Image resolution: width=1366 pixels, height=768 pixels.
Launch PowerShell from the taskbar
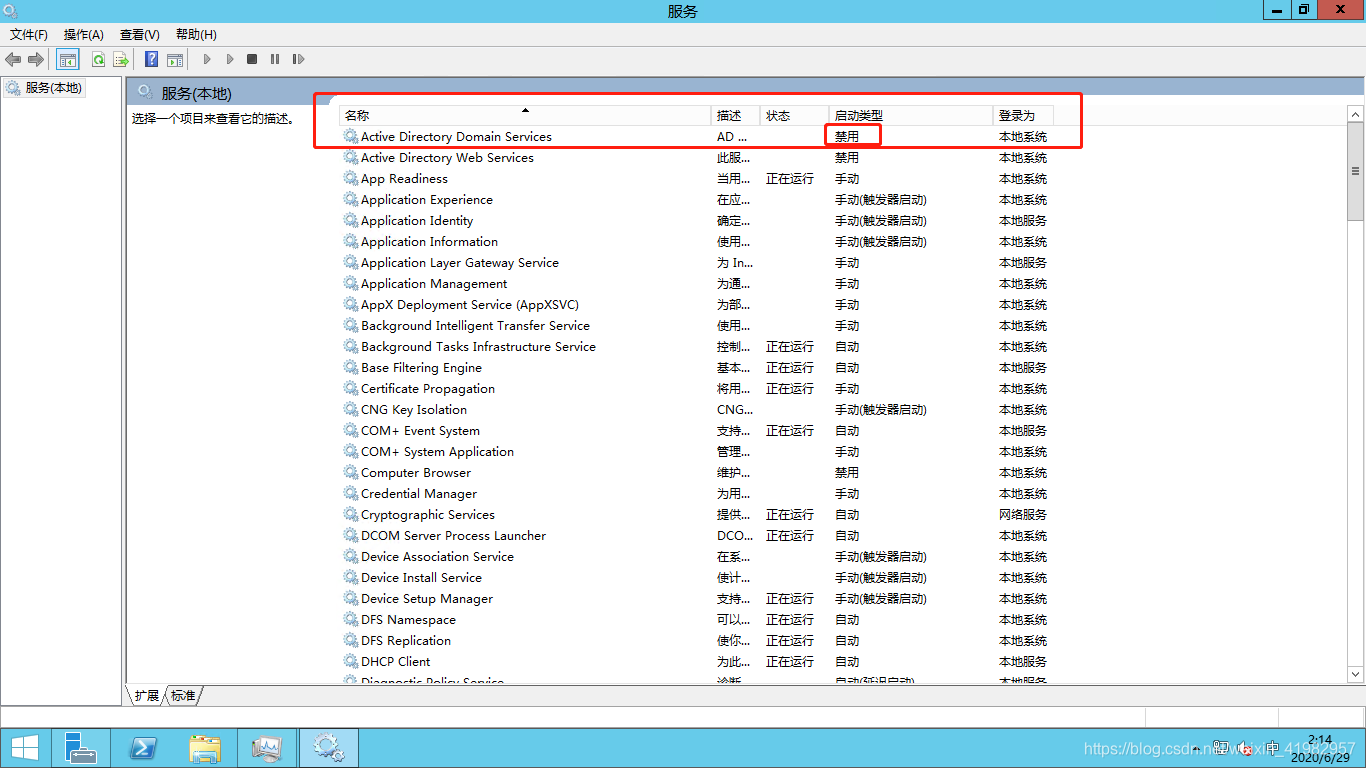[x=143, y=748]
